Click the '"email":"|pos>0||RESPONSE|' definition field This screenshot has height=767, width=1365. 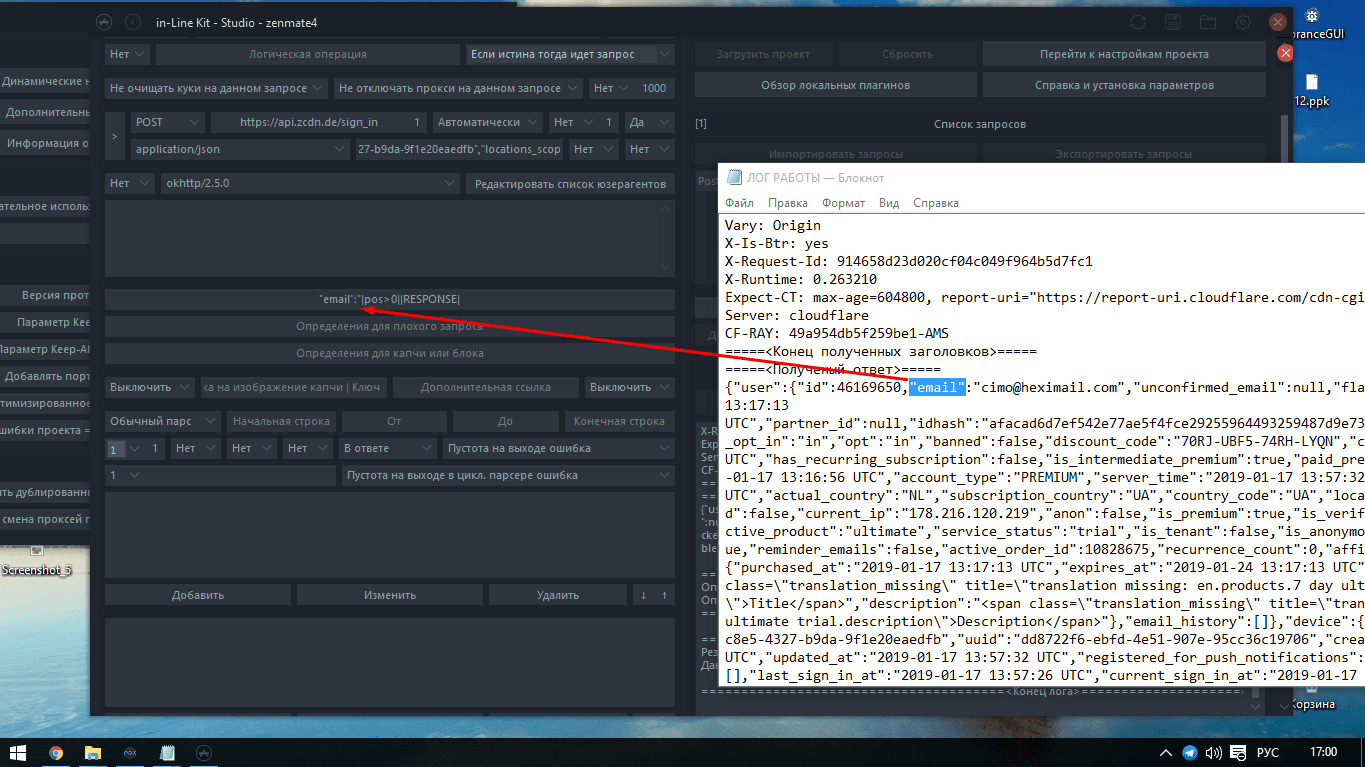[390, 299]
